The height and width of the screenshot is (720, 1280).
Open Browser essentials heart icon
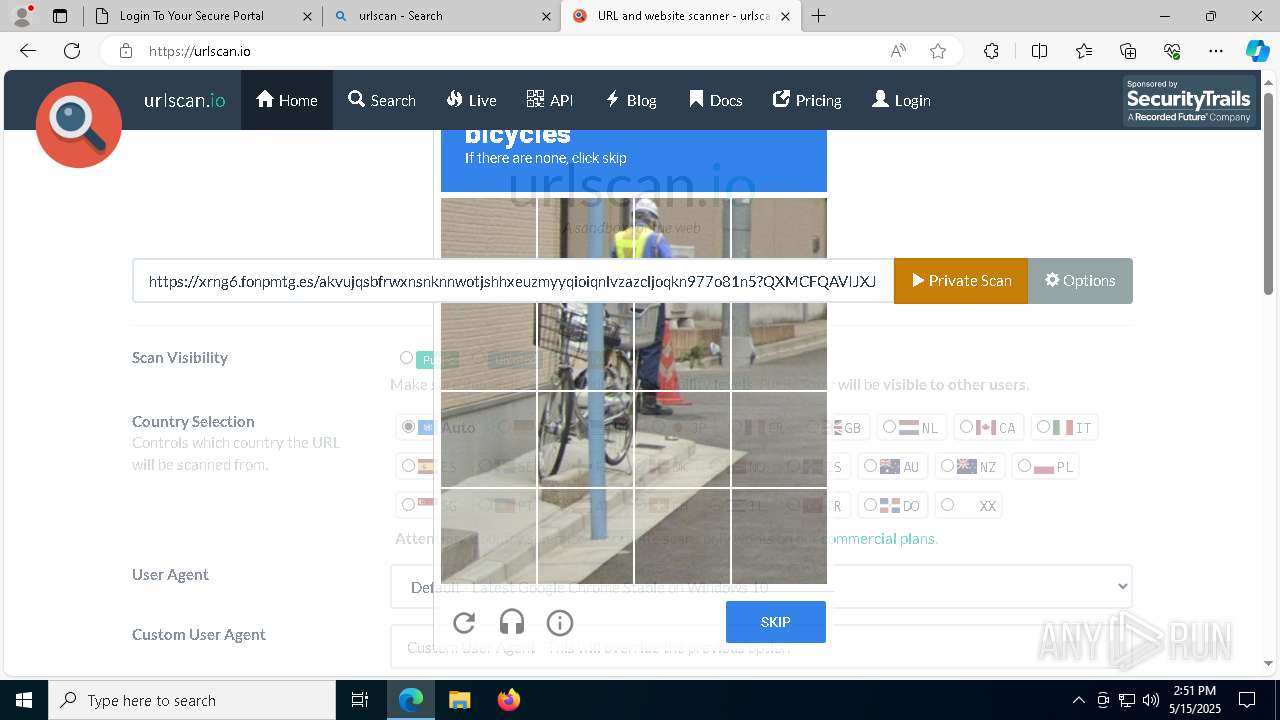click(1172, 51)
